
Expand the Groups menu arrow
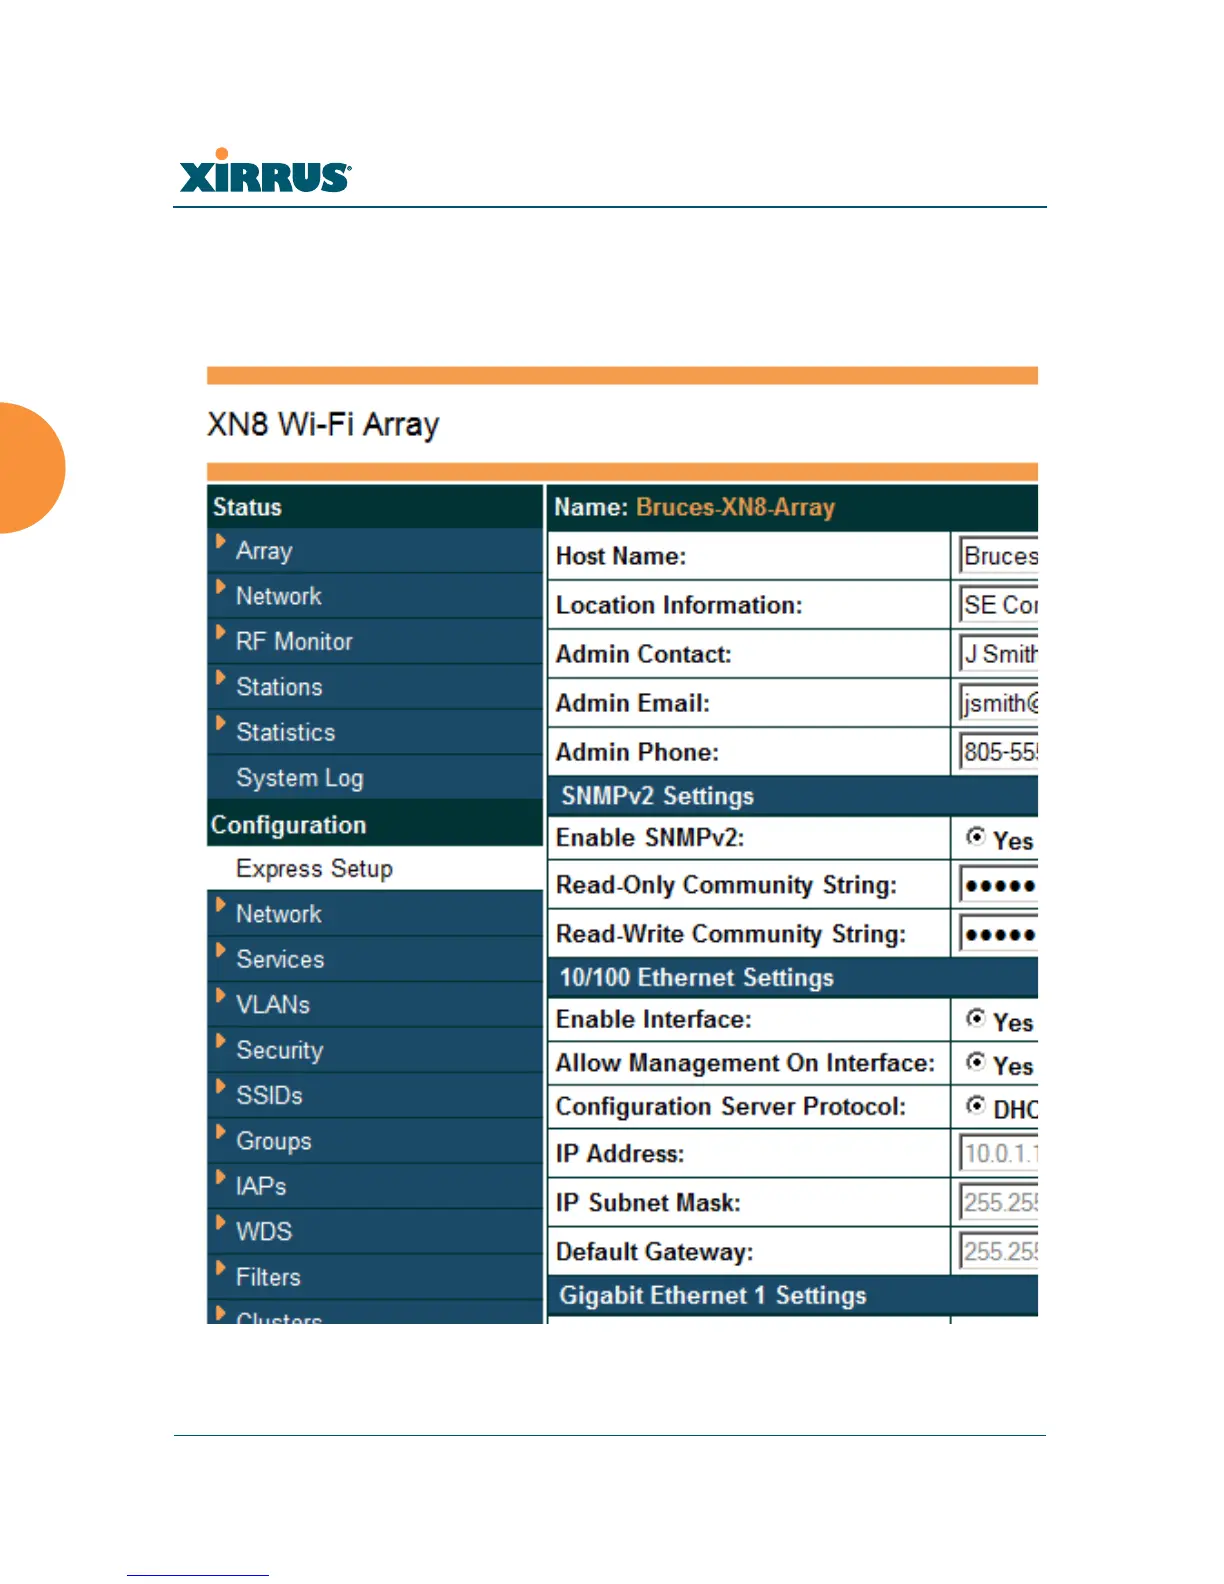[x=221, y=1132]
